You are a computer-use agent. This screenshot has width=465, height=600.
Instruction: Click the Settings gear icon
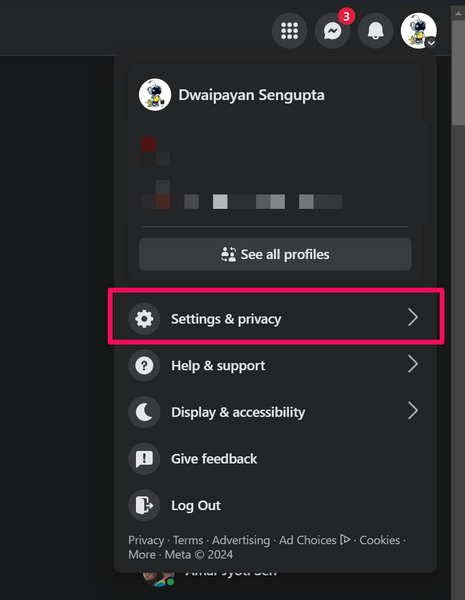(x=144, y=319)
